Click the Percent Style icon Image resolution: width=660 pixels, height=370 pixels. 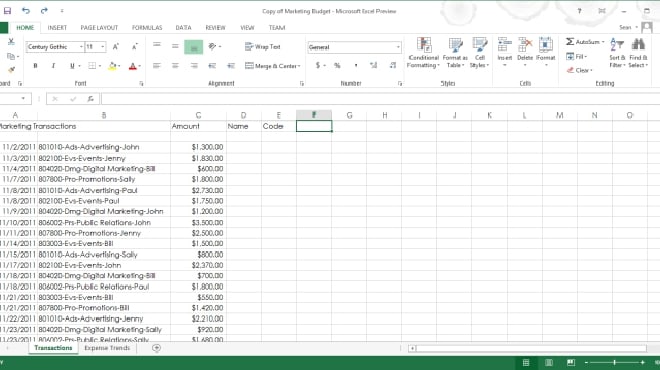337,65
